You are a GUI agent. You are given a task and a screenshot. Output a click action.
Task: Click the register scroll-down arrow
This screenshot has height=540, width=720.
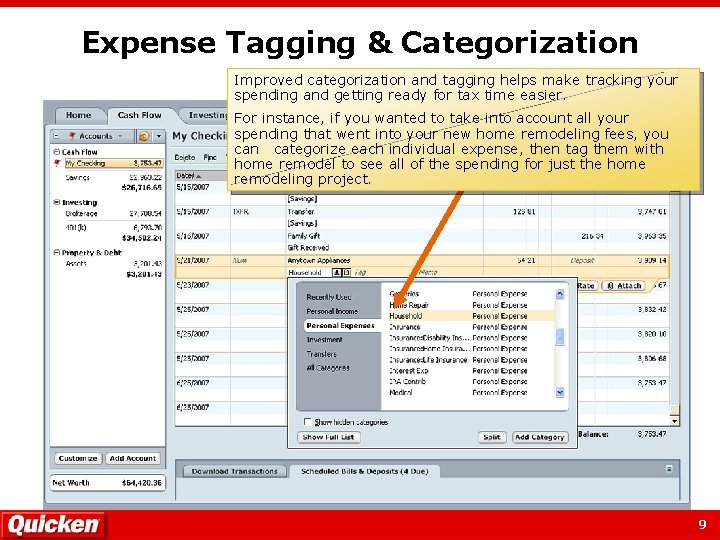(674, 421)
